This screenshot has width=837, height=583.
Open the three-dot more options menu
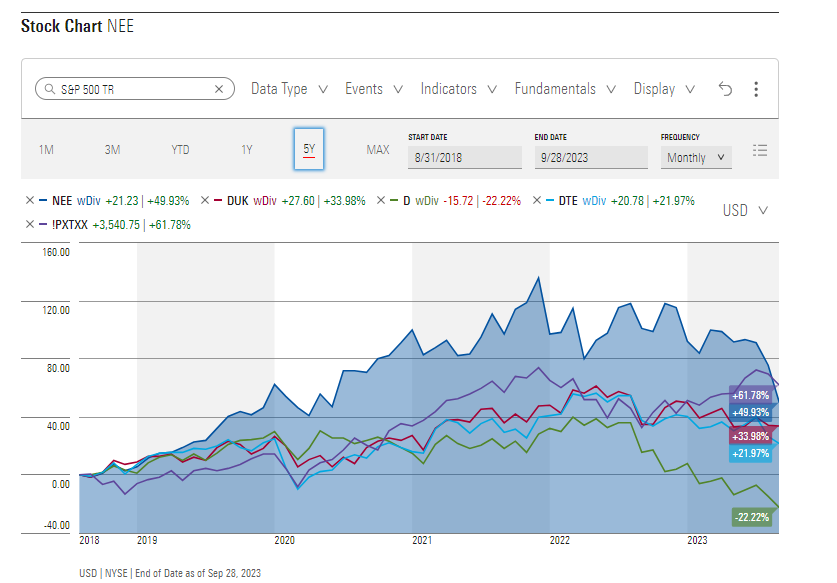pyautogui.click(x=756, y=89)
